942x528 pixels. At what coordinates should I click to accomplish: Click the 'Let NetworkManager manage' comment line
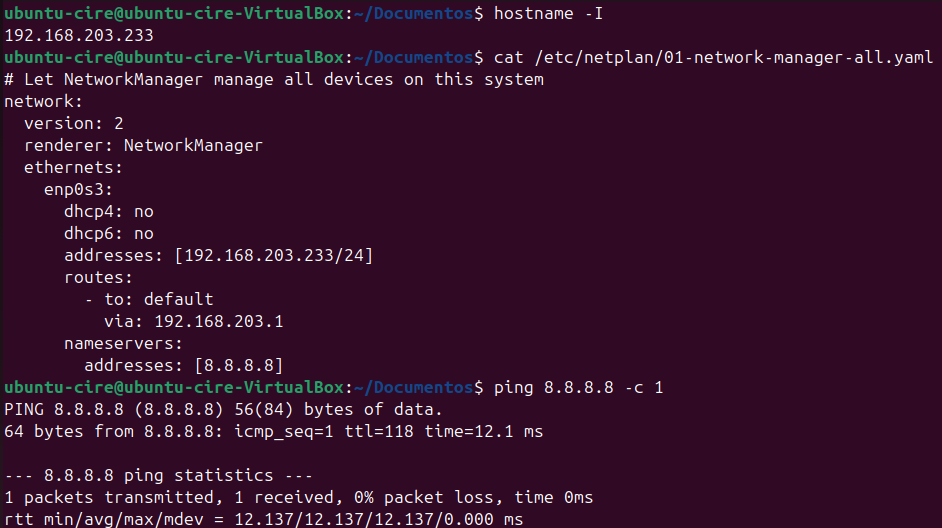274,79
